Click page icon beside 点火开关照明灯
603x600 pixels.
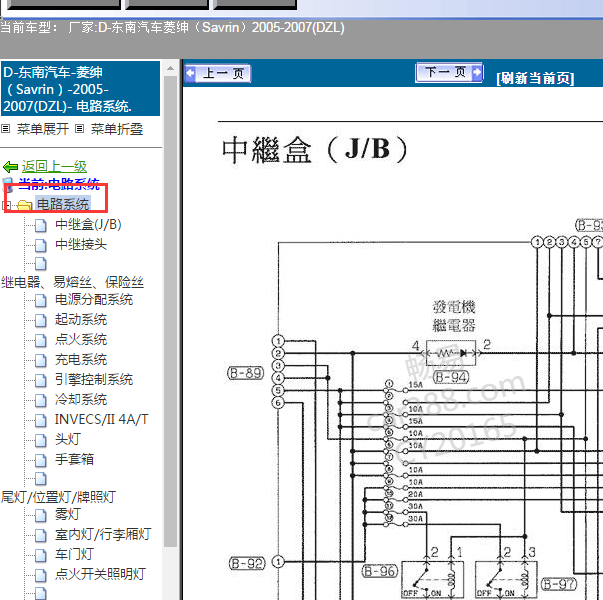pos(41,575)
